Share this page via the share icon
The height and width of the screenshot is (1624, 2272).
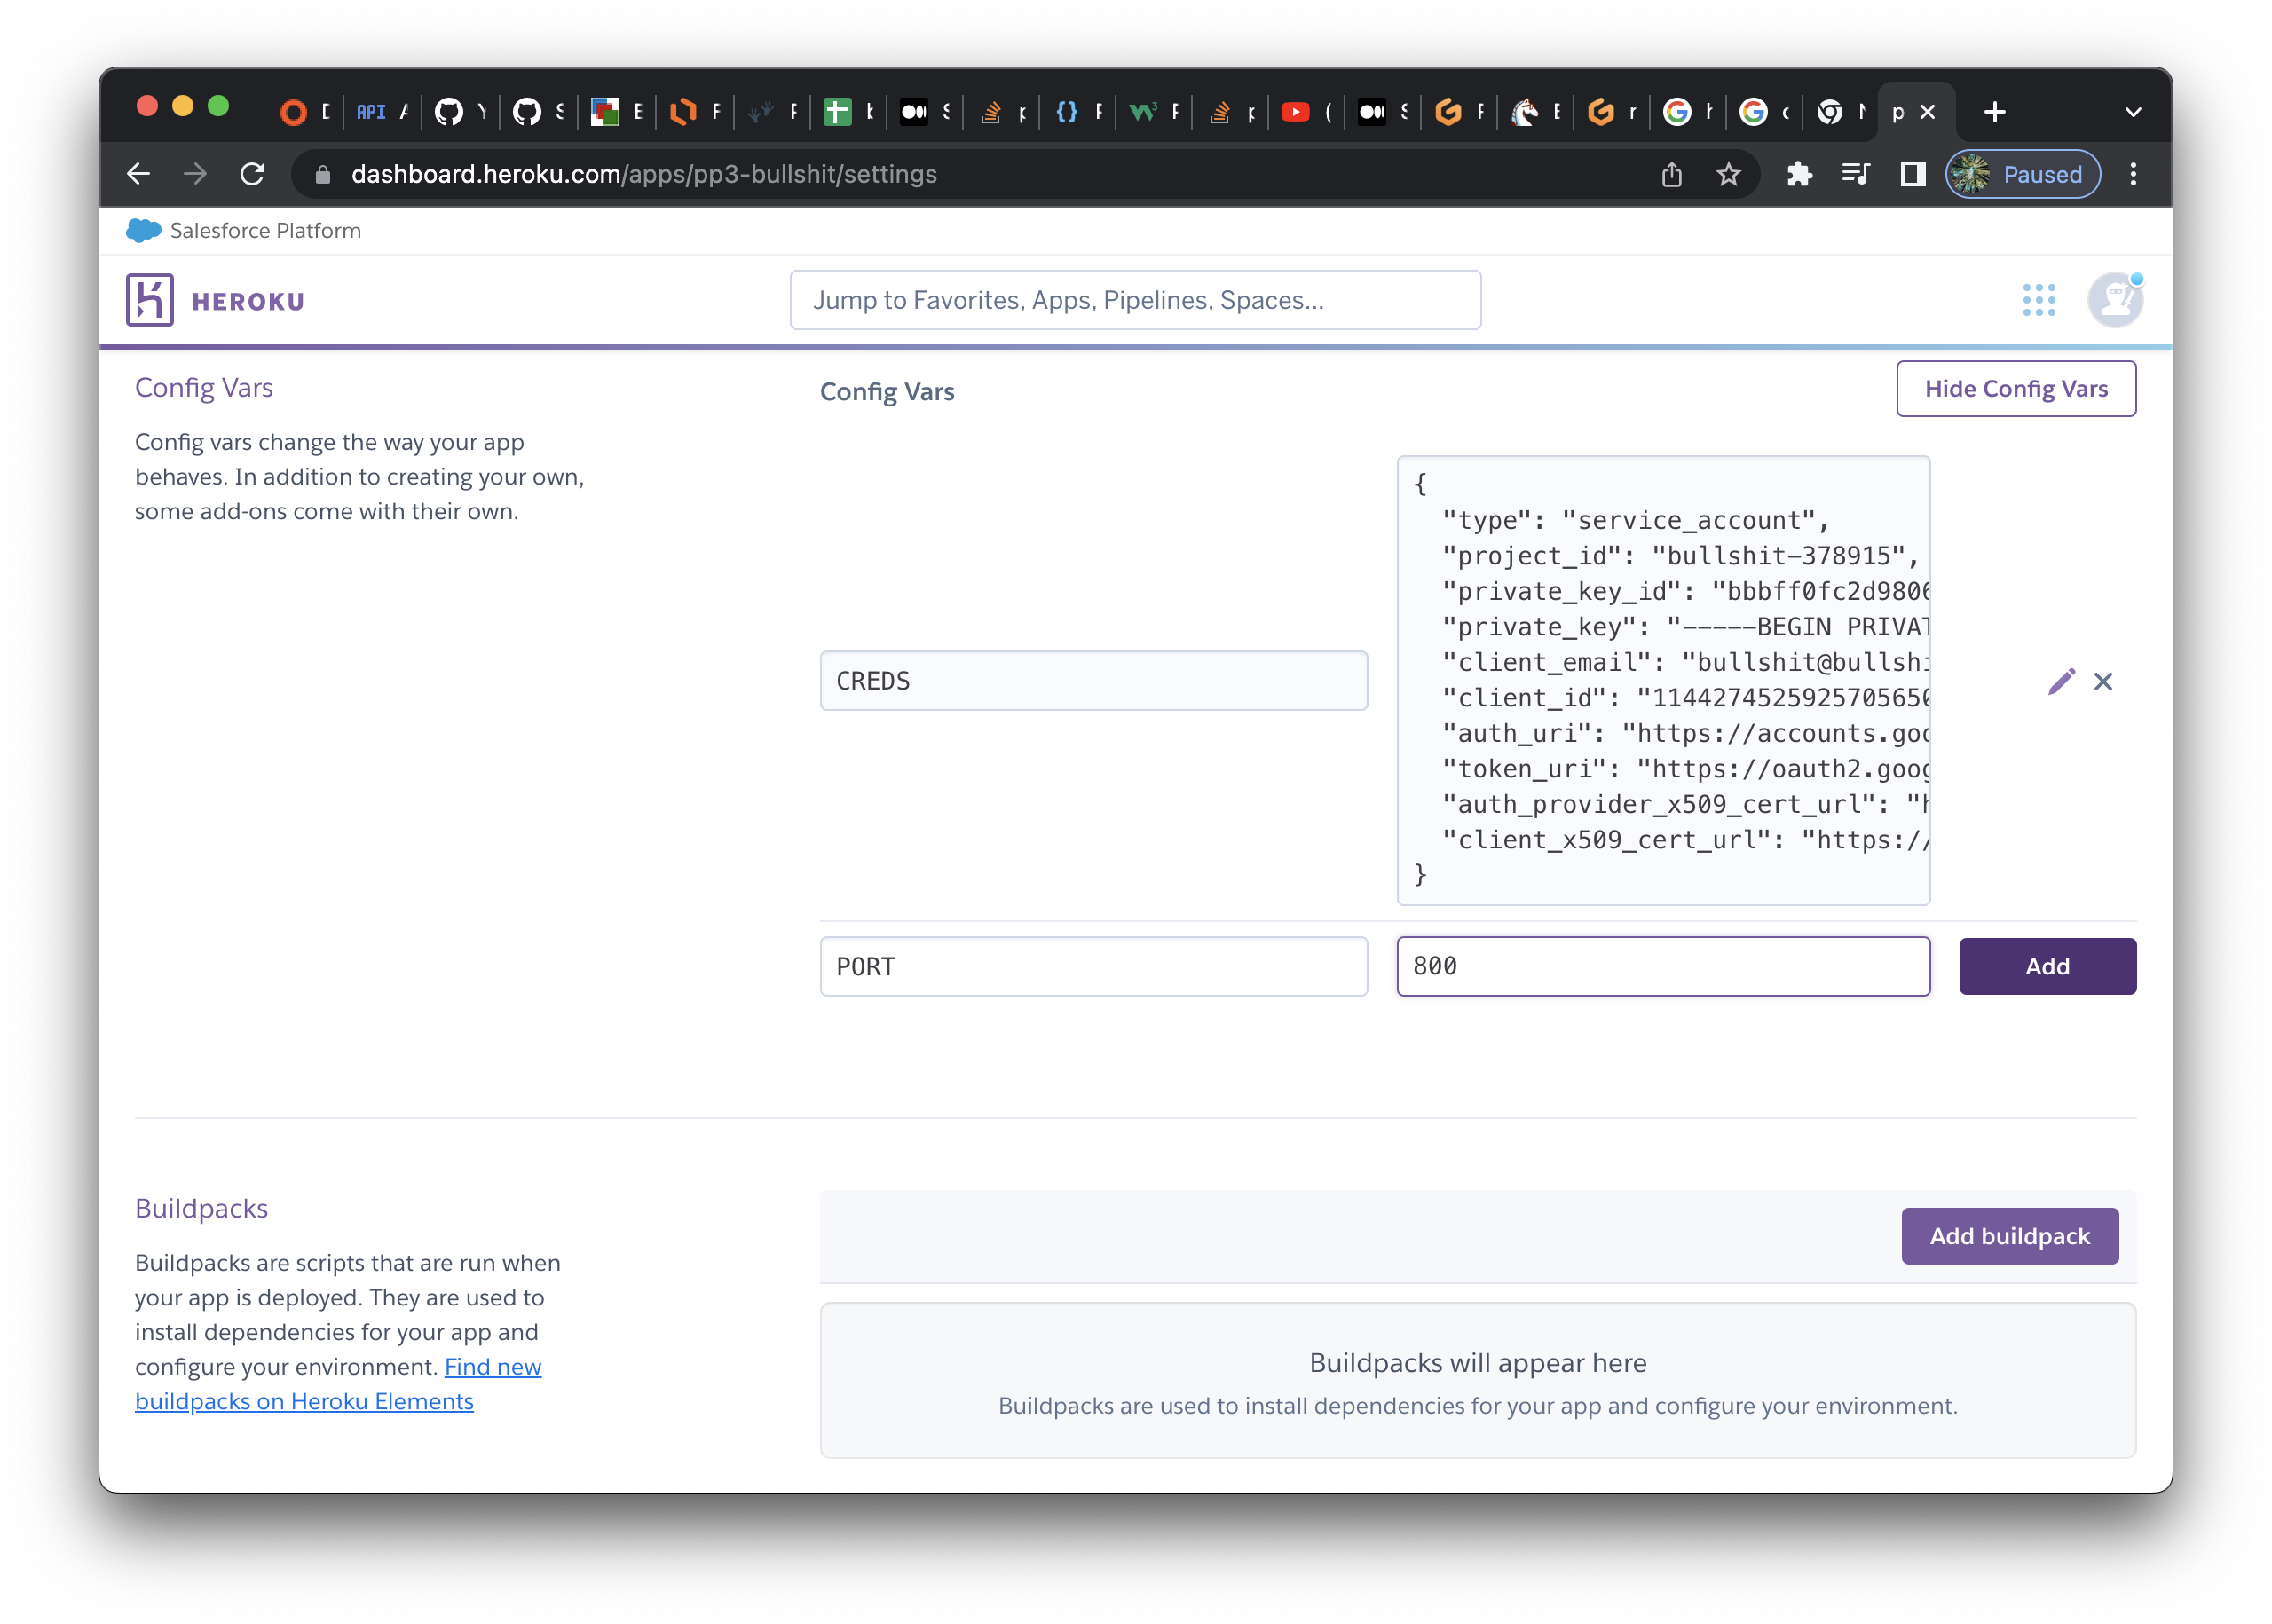pos(1671,175)
